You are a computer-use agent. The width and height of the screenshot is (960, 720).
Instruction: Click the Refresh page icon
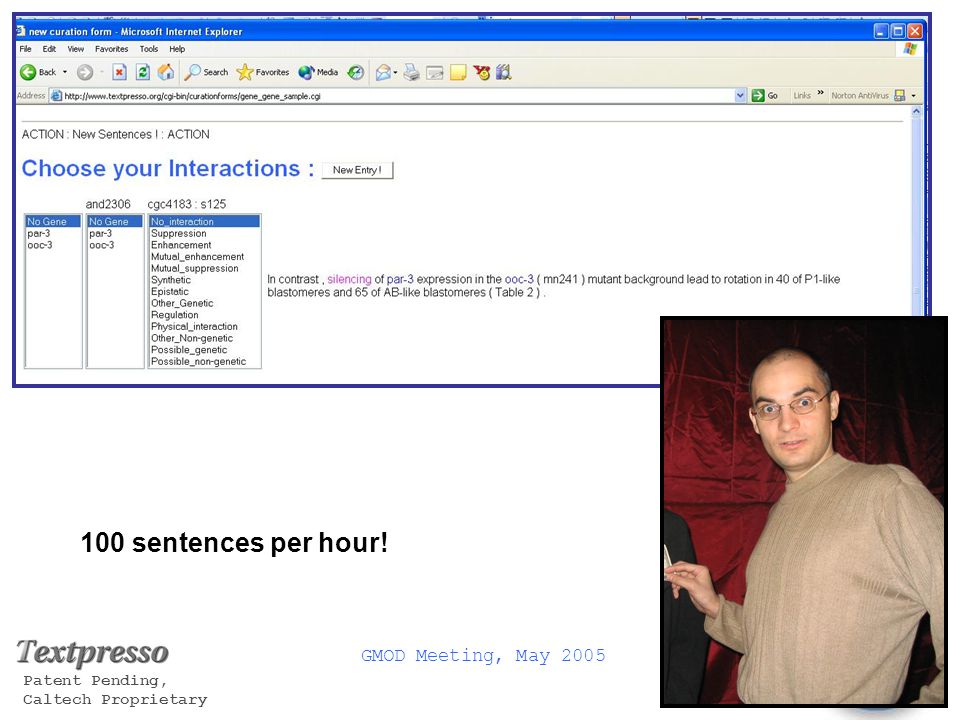coord(143,72)
